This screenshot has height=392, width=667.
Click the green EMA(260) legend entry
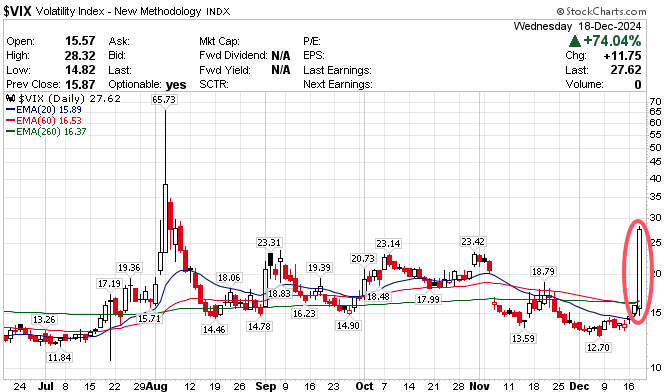coord(46,132)
